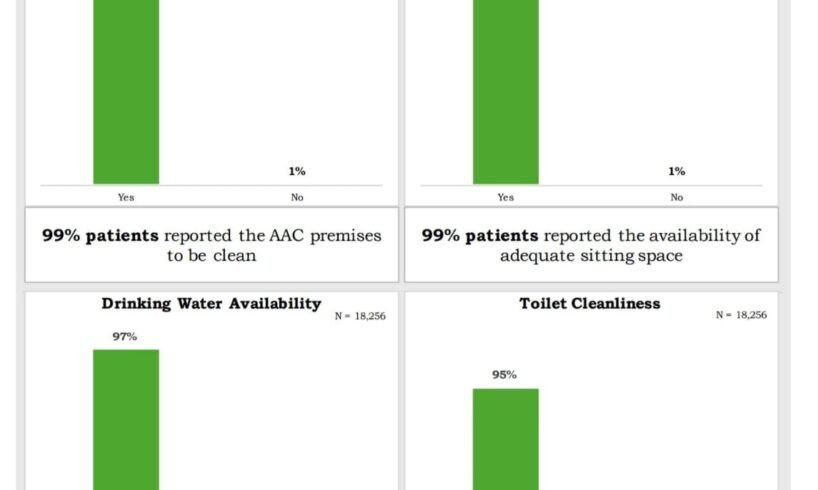Click the 1% label above premises clean caption
Screen dimensions: 818x490
pyautogui.click(x=297, y=172)
